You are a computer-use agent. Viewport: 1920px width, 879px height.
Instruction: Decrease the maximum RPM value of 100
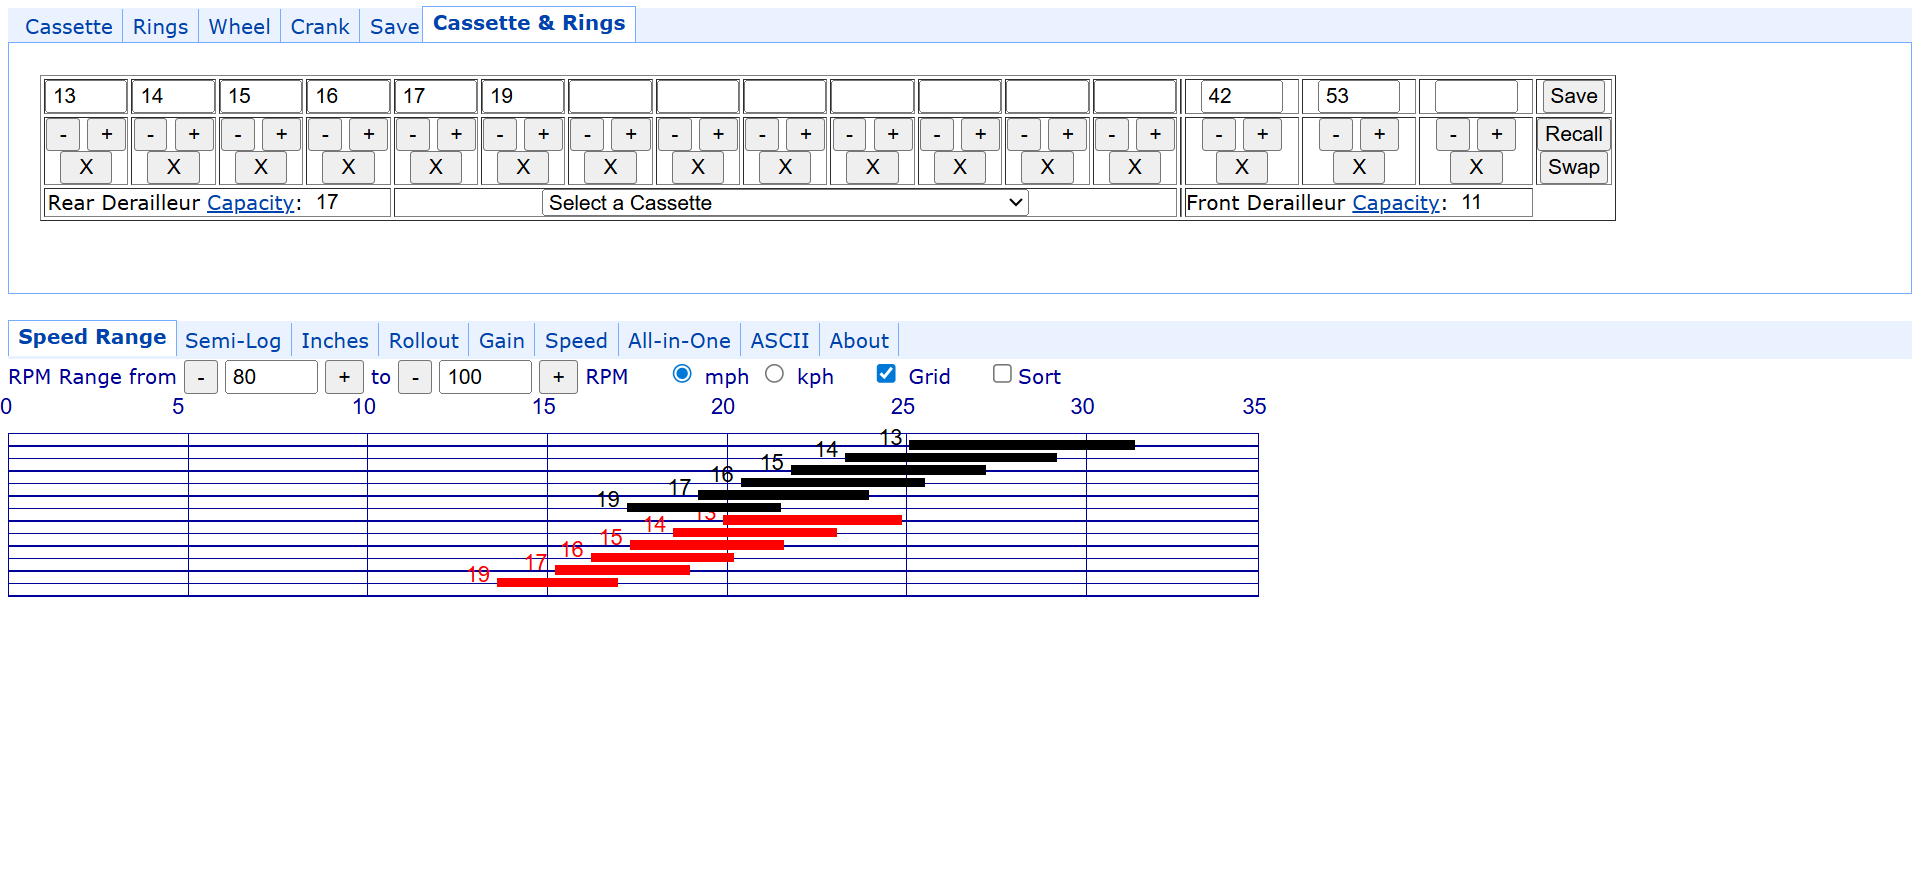(x=415, y=377)
